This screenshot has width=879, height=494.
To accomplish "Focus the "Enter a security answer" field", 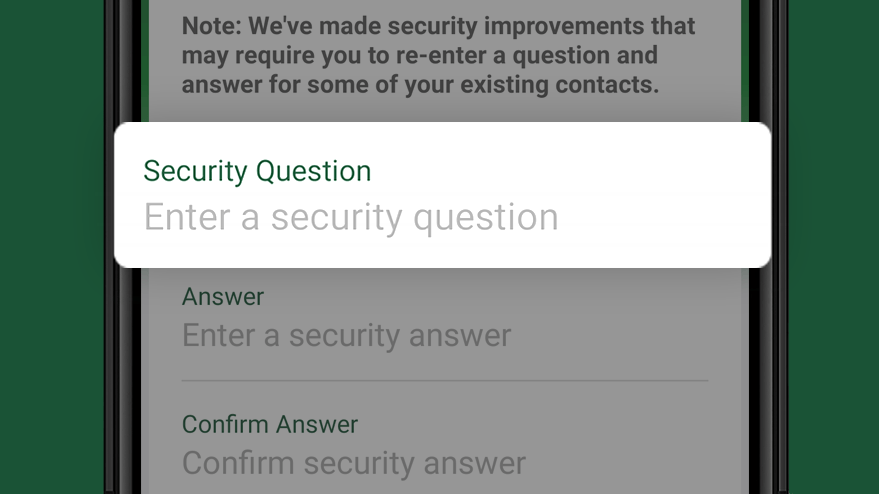I will pyautogui.click(x=346, y=335).
